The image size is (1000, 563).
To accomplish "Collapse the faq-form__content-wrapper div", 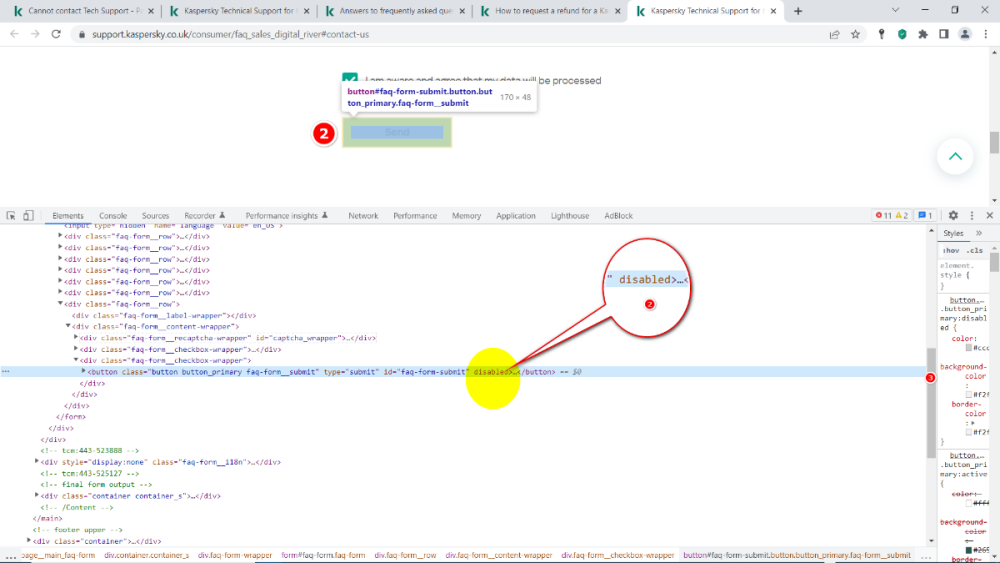I will pos(68,326).
